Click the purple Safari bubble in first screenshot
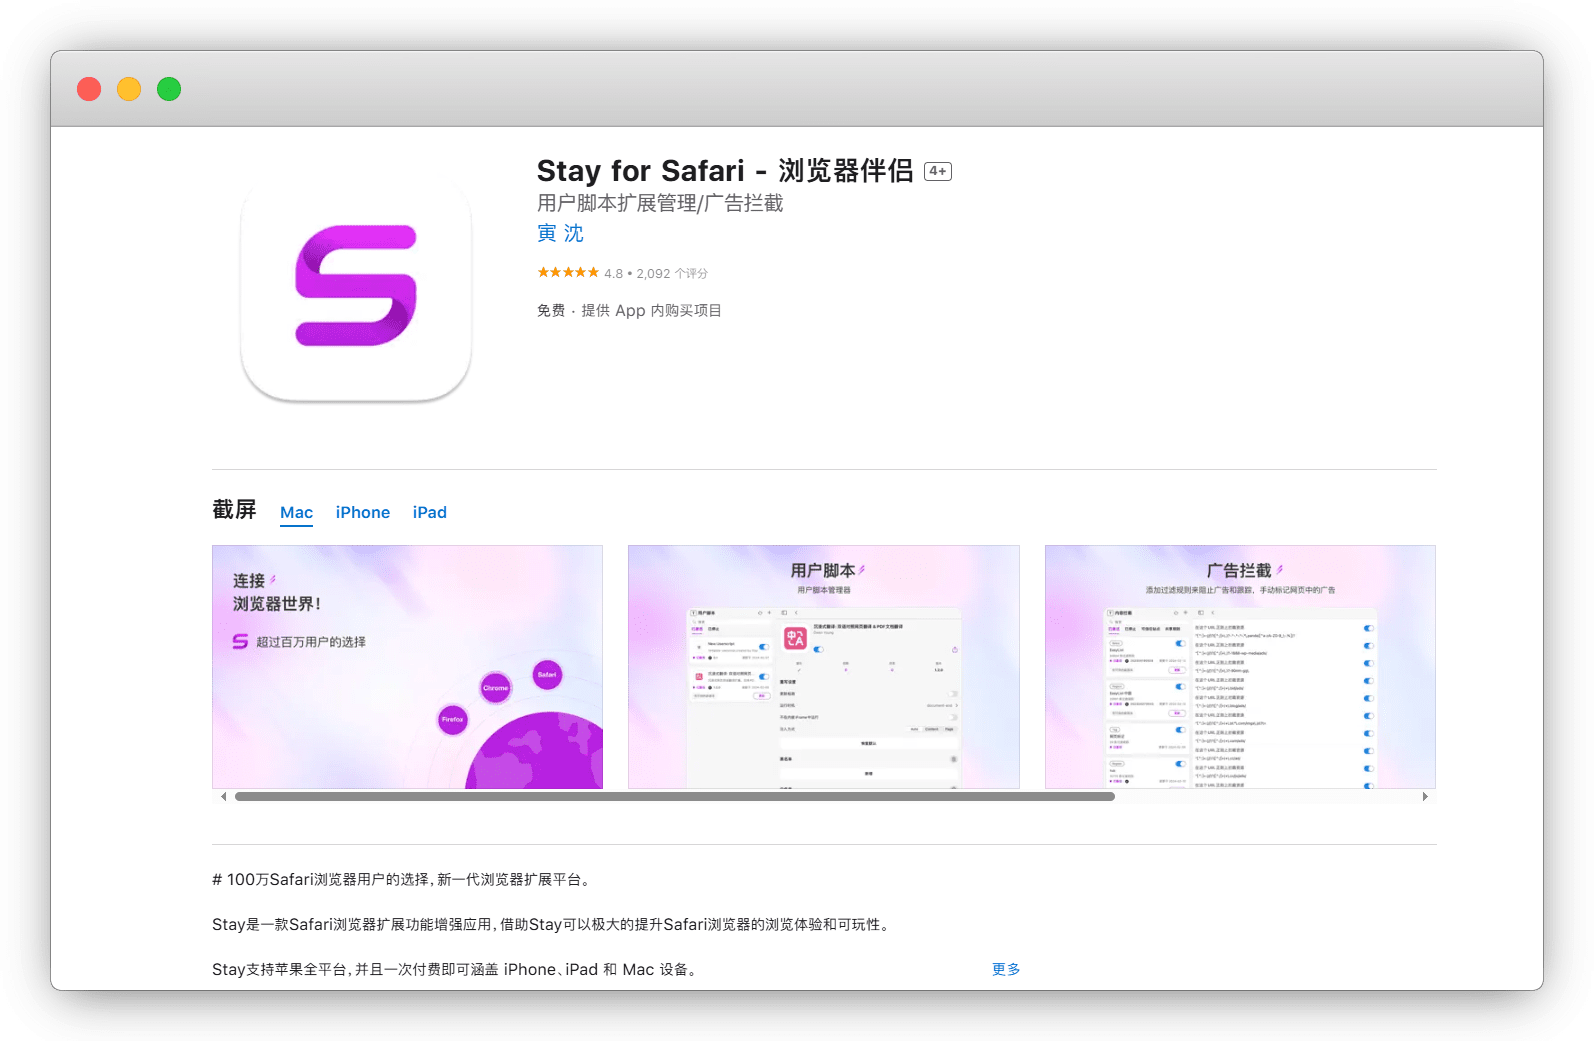Image resolution: width=1594 pixels, height=1041 pixels. click(x=547, y=674)
